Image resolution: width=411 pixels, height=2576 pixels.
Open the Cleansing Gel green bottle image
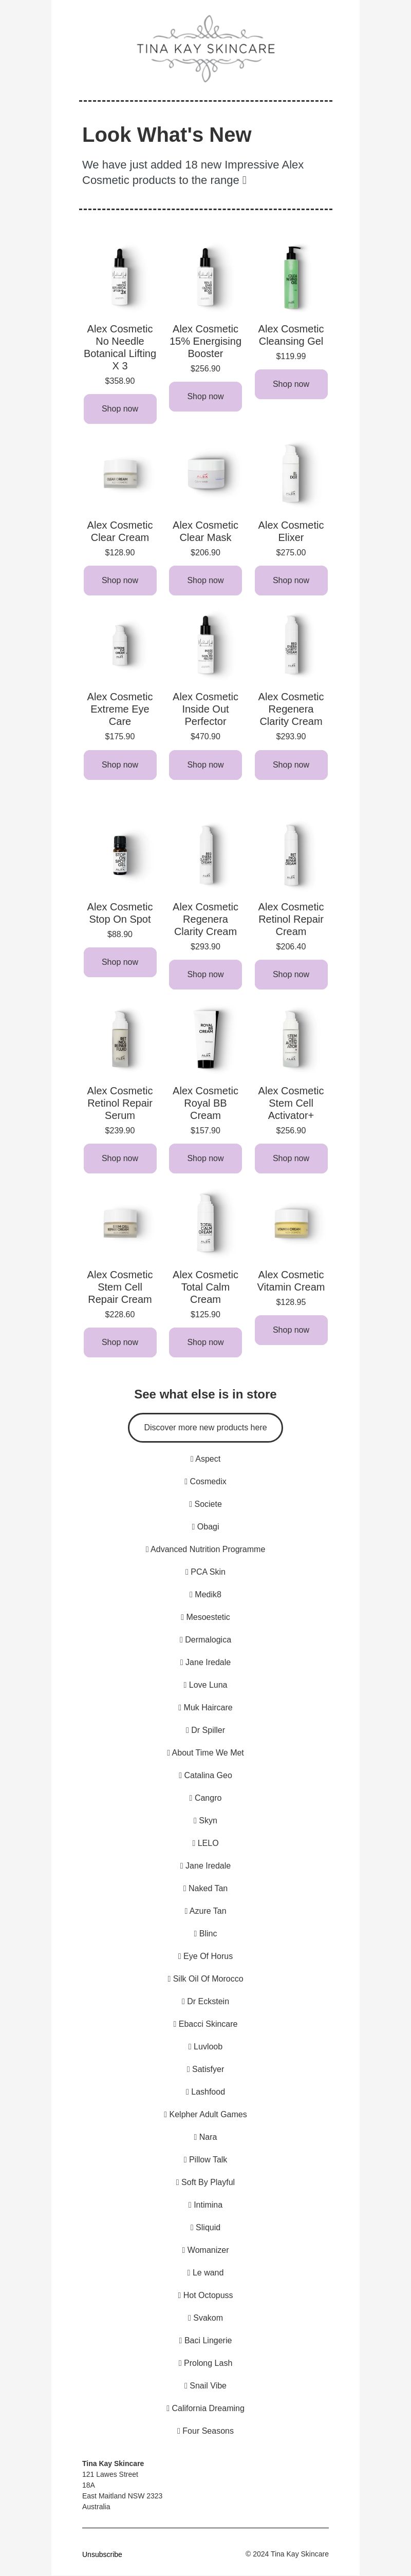click(291, 277)
